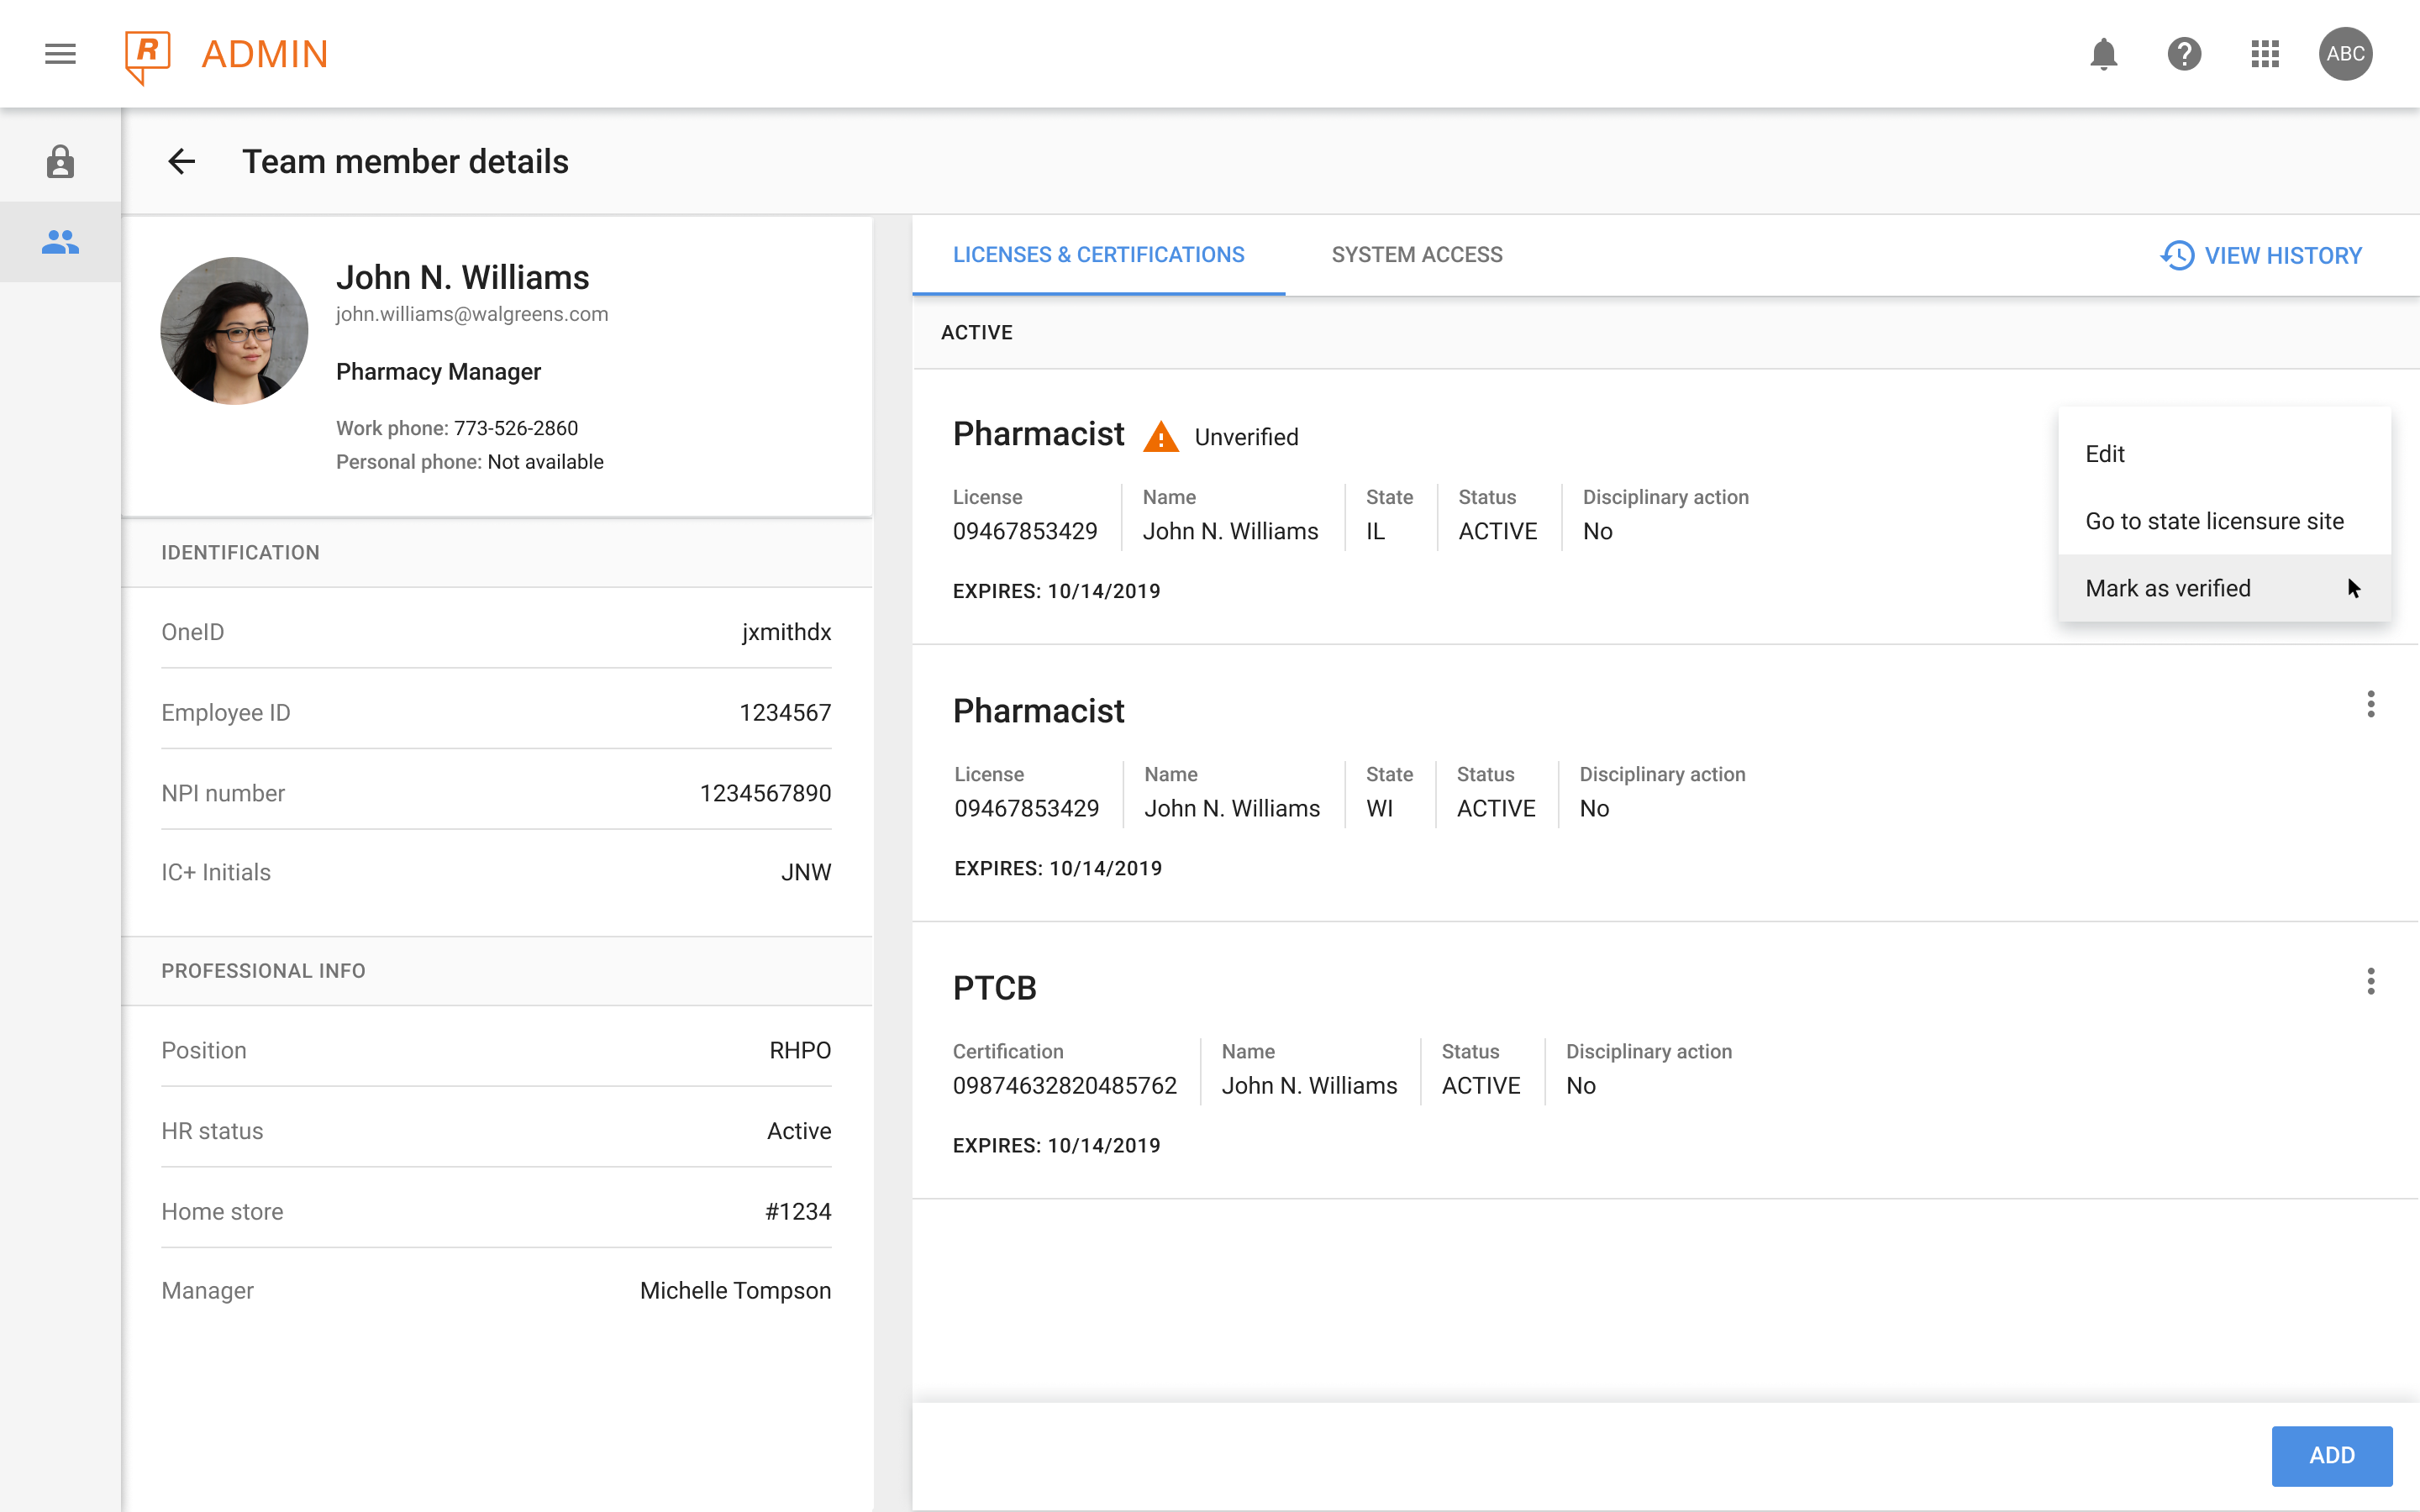Viewport: 2420px width, 1512px height.
Task: Select Mark as verified option
Action: click(x=2168, y=588)
